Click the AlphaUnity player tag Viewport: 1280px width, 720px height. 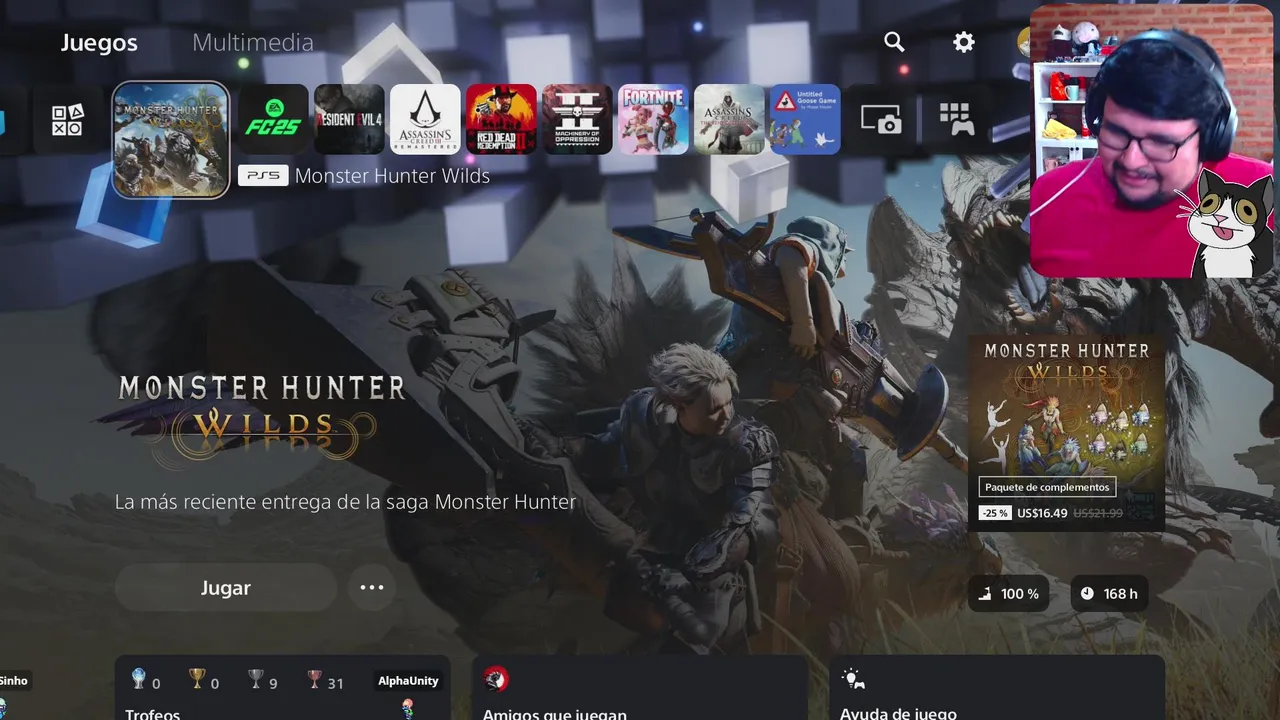pos(408,681)
